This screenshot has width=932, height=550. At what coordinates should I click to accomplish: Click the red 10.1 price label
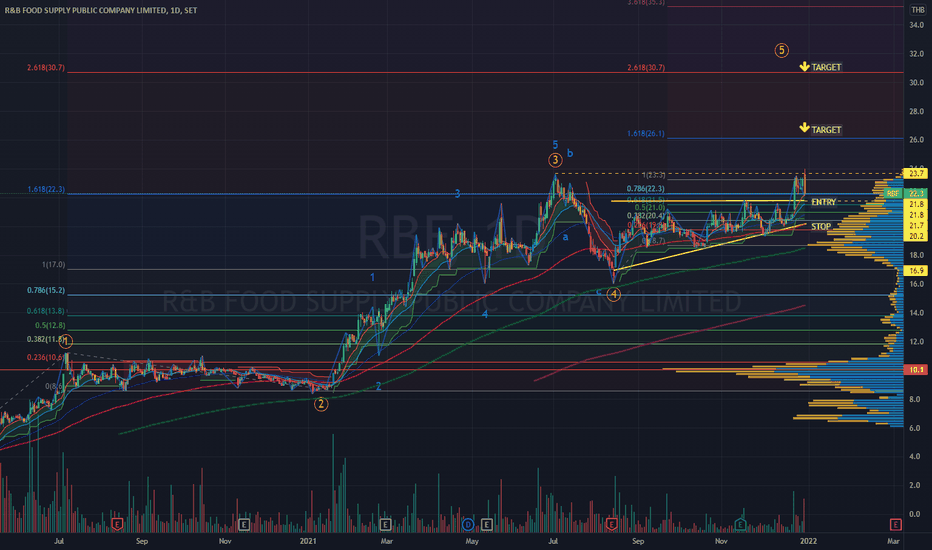click(x=916, y=370)
